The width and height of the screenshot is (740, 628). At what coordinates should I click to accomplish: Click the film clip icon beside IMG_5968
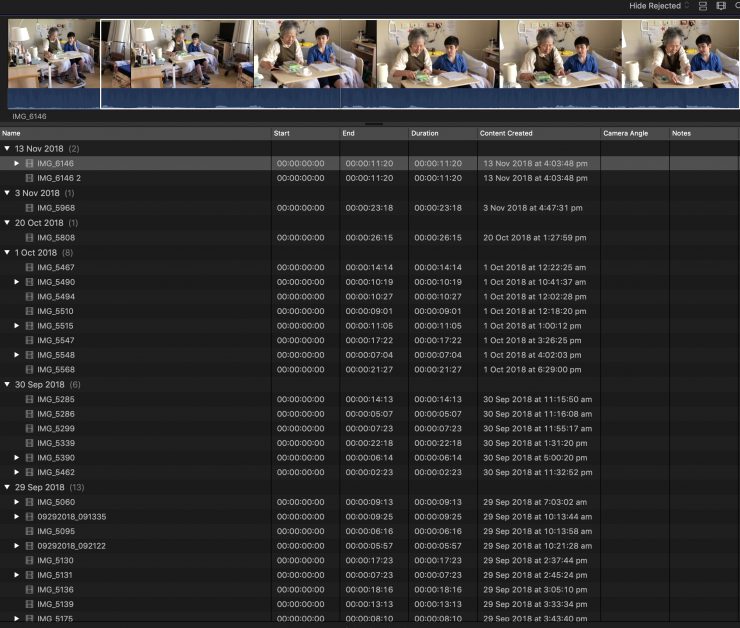pyautogui.click(x=30, y=208)
